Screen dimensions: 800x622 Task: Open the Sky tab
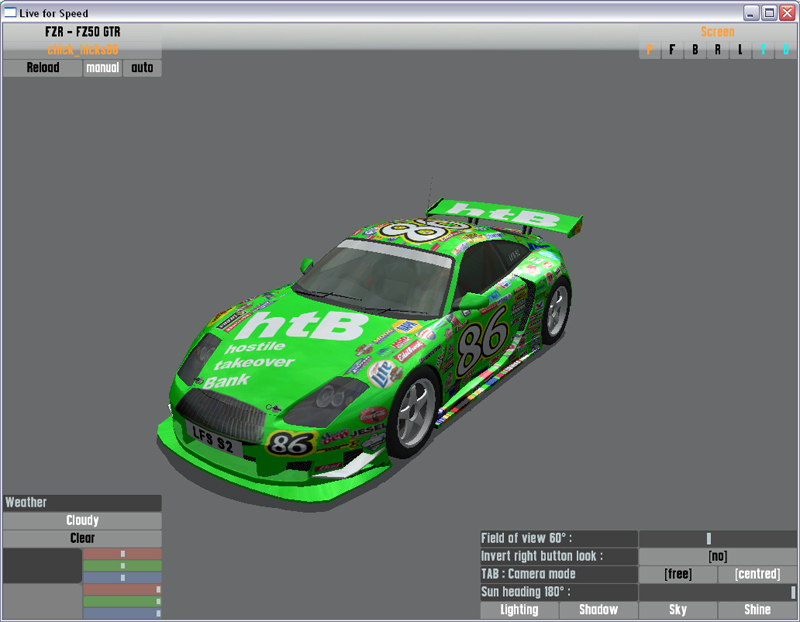point(678,610)
